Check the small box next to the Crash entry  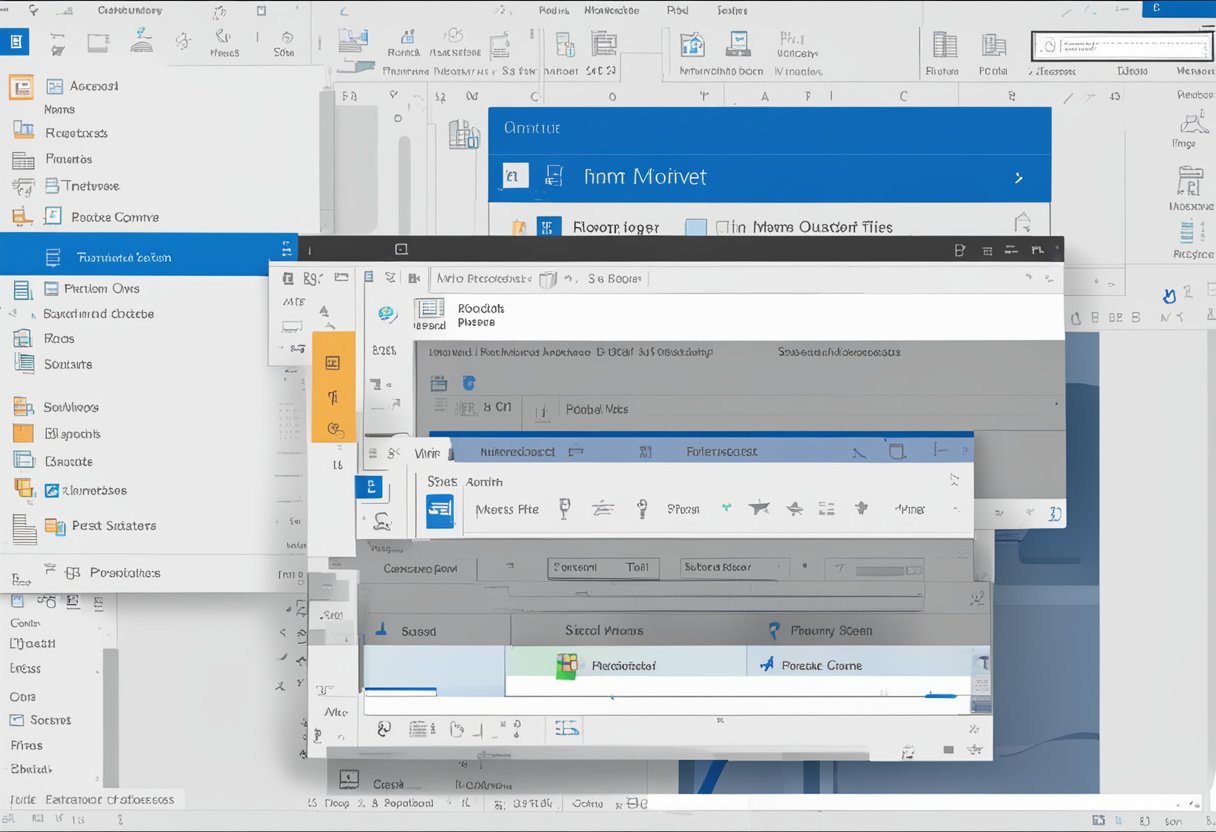[349, 777]
